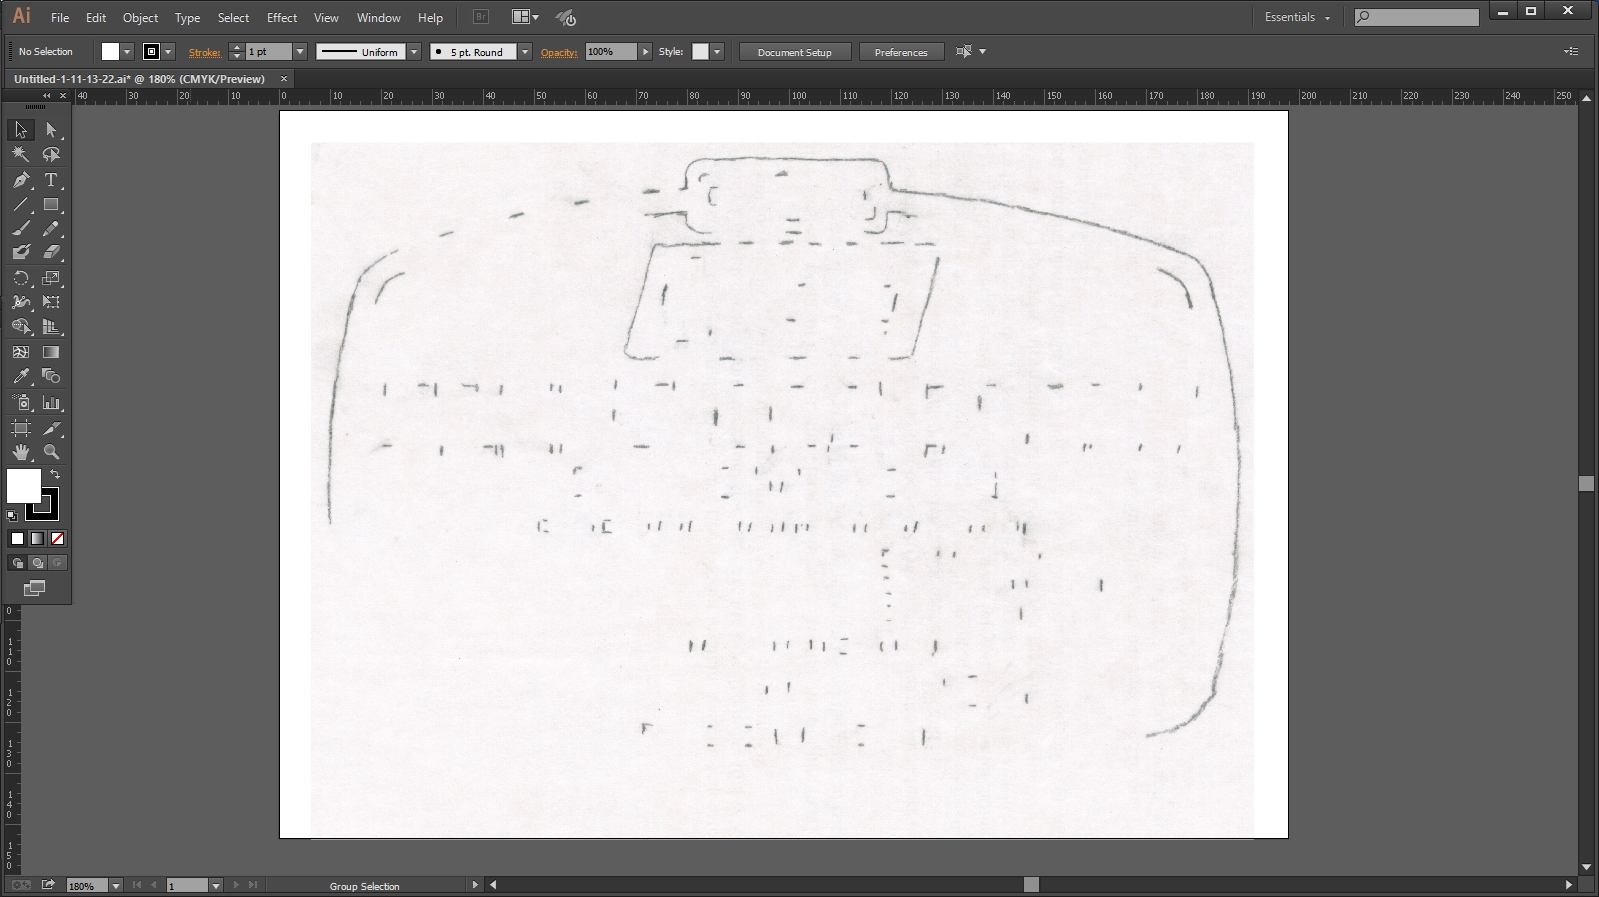Choose the Column Graph tool
Screen dimensions: 1599x897
51,403
